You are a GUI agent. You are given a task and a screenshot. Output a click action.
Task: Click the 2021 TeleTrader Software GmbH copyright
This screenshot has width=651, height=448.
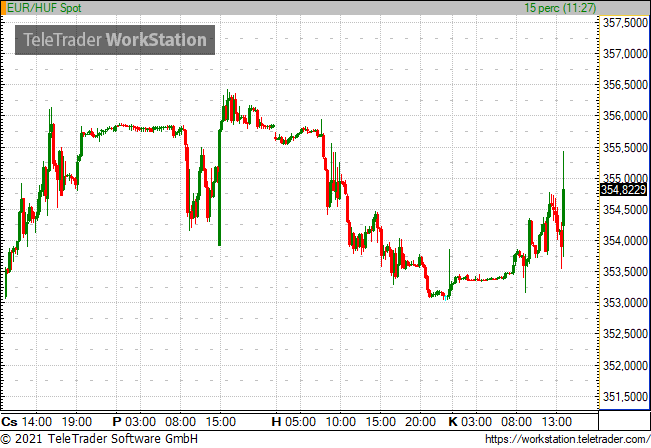(99, 439)
